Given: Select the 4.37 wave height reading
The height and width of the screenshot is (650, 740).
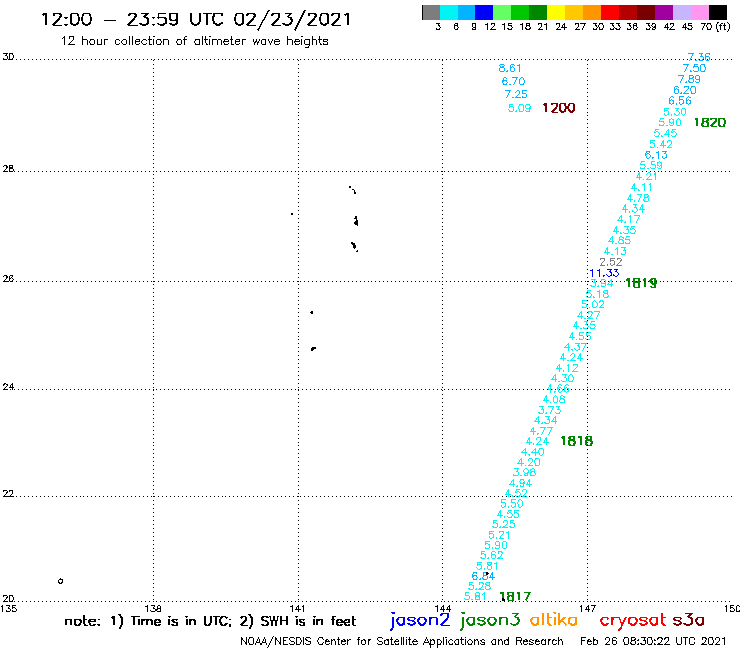Looking at the screenshot, I should tap(575, 347).
